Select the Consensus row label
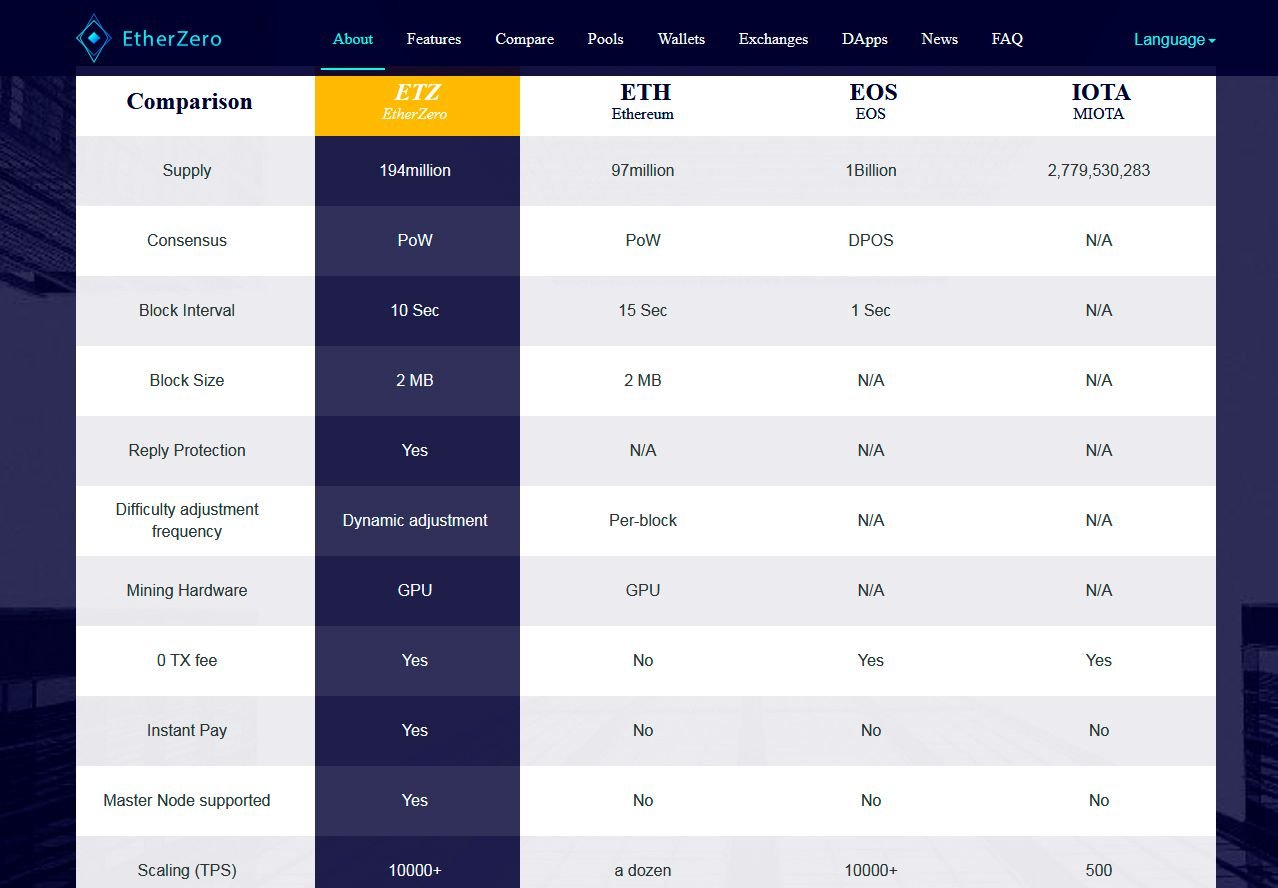Viewport: 1278px width, 888px height. (187, 241)
